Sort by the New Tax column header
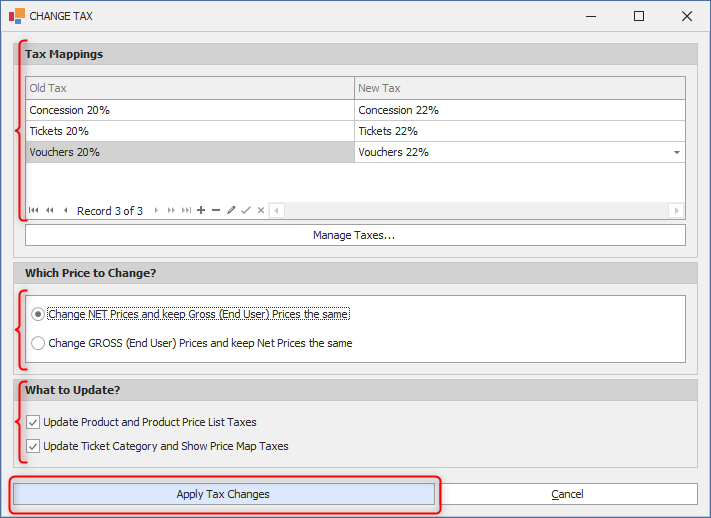Image resolution: width=711 pixels, height=518 pixels. click(x=520, y=88)
